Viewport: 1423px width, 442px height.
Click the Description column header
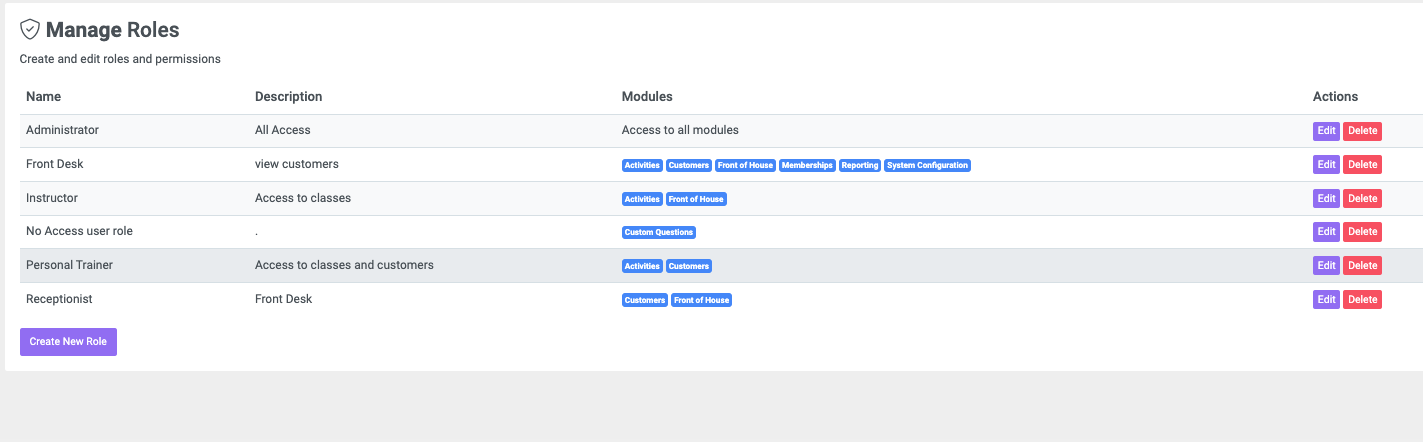pyautogui.click(x=289, y=97)
